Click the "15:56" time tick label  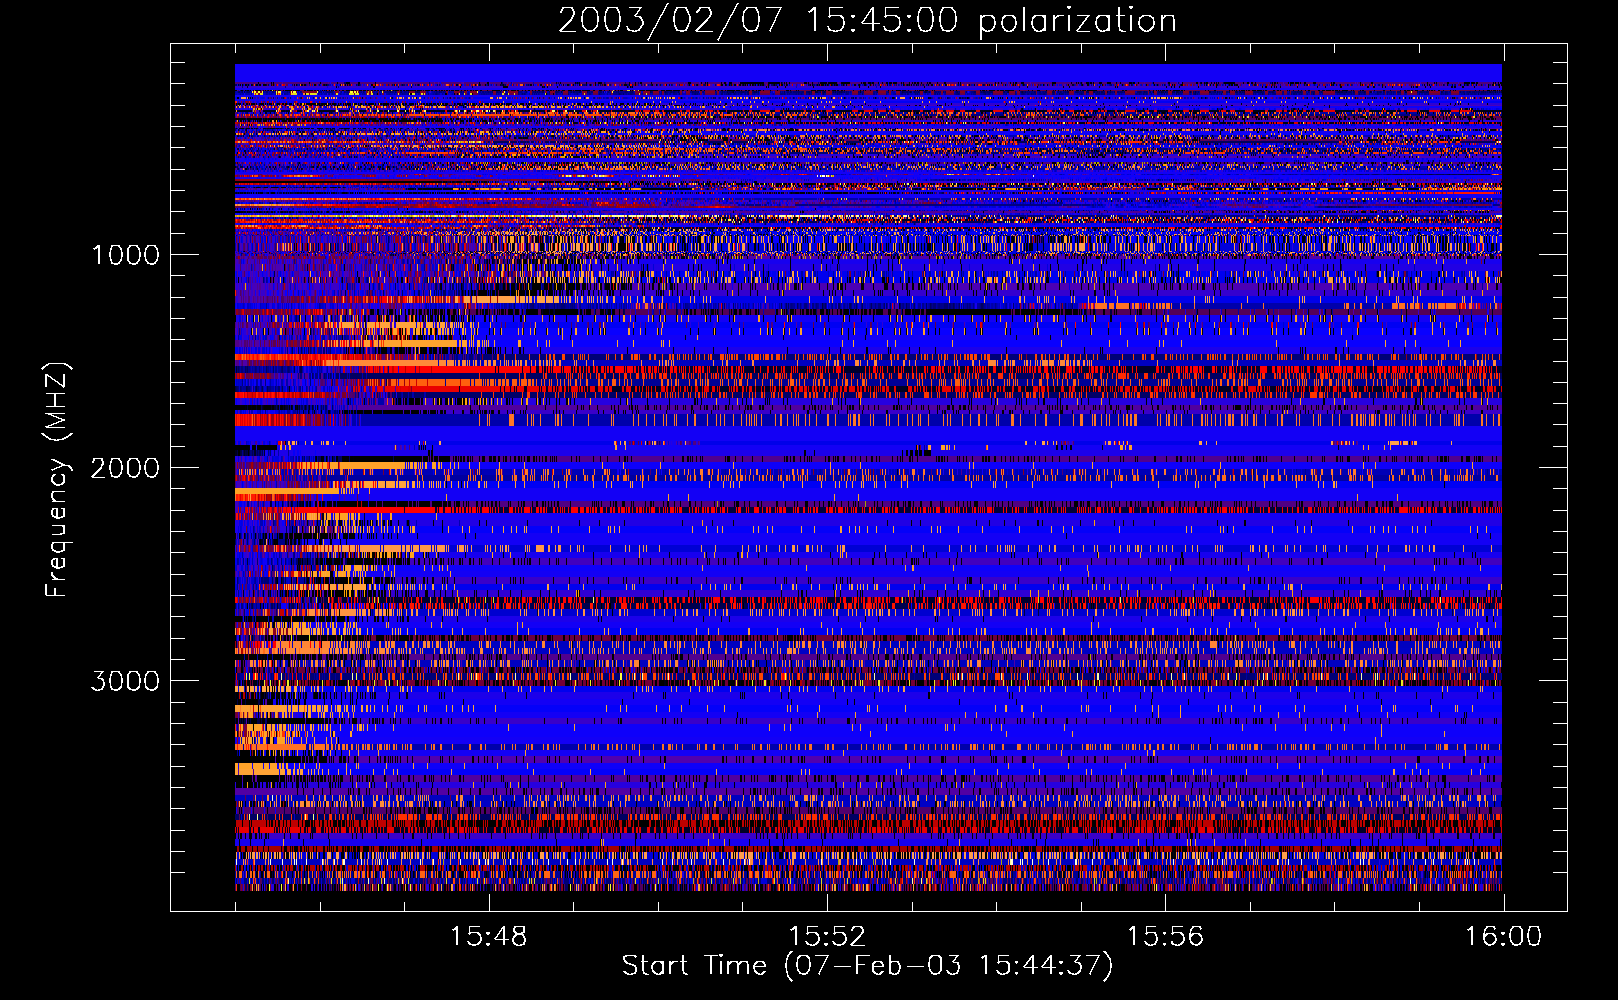[1165, 937]
